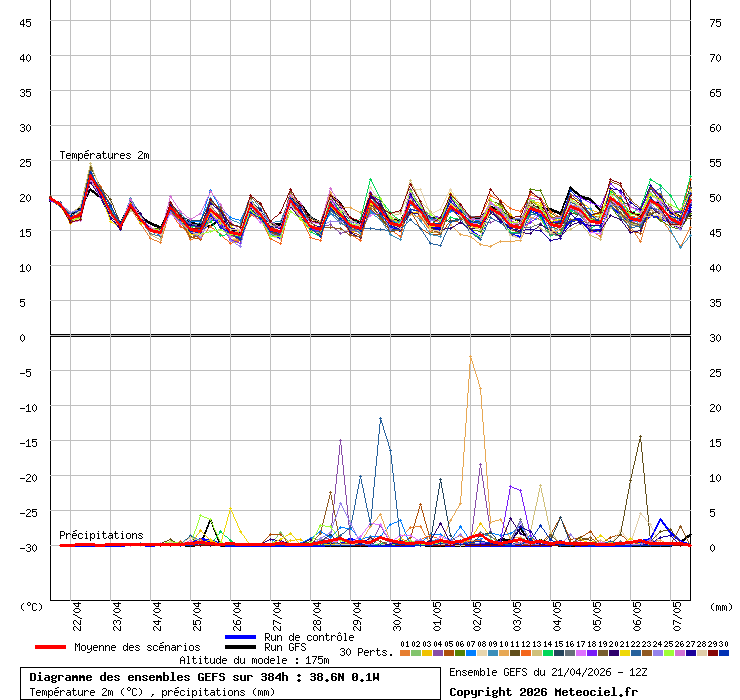
Task: Click the 'Altitude du modele : 175m' text
Action: (x=254, y=660)
